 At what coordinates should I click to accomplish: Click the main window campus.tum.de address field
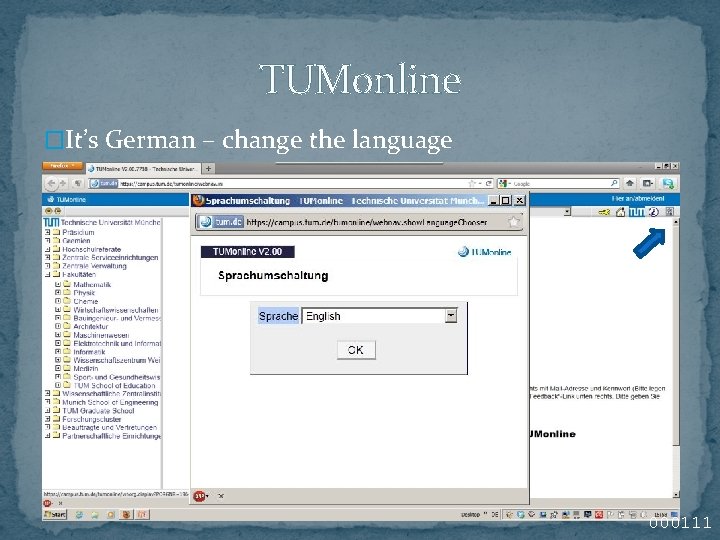click(292, 184)
